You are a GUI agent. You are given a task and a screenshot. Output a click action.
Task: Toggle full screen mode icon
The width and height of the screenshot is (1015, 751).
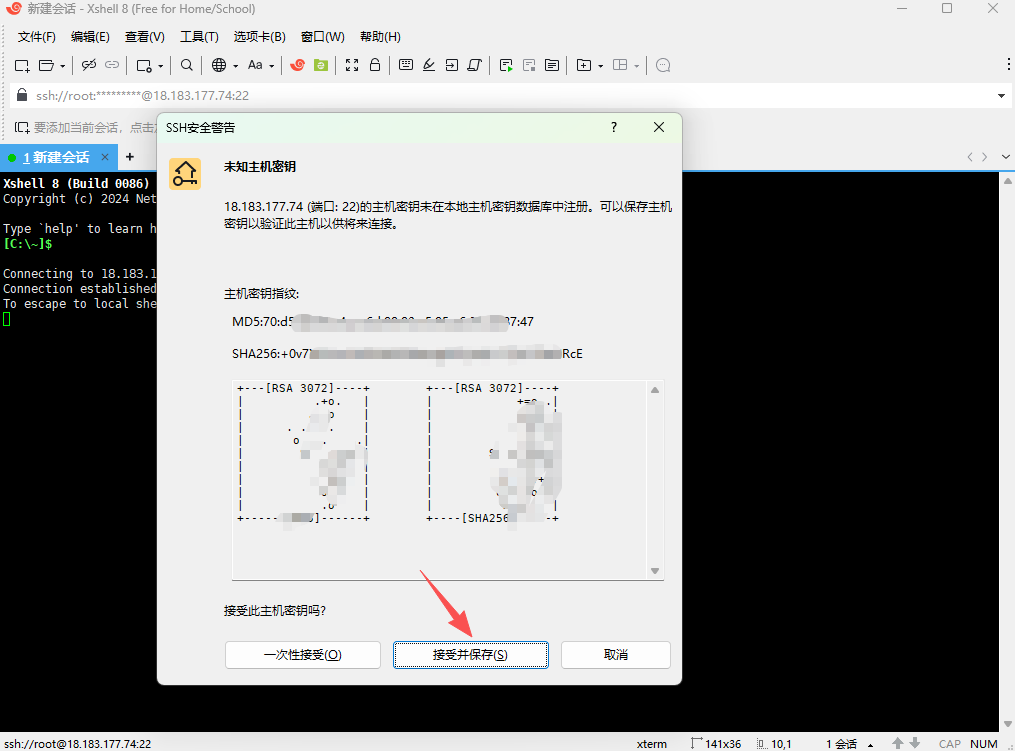point(352,65)
